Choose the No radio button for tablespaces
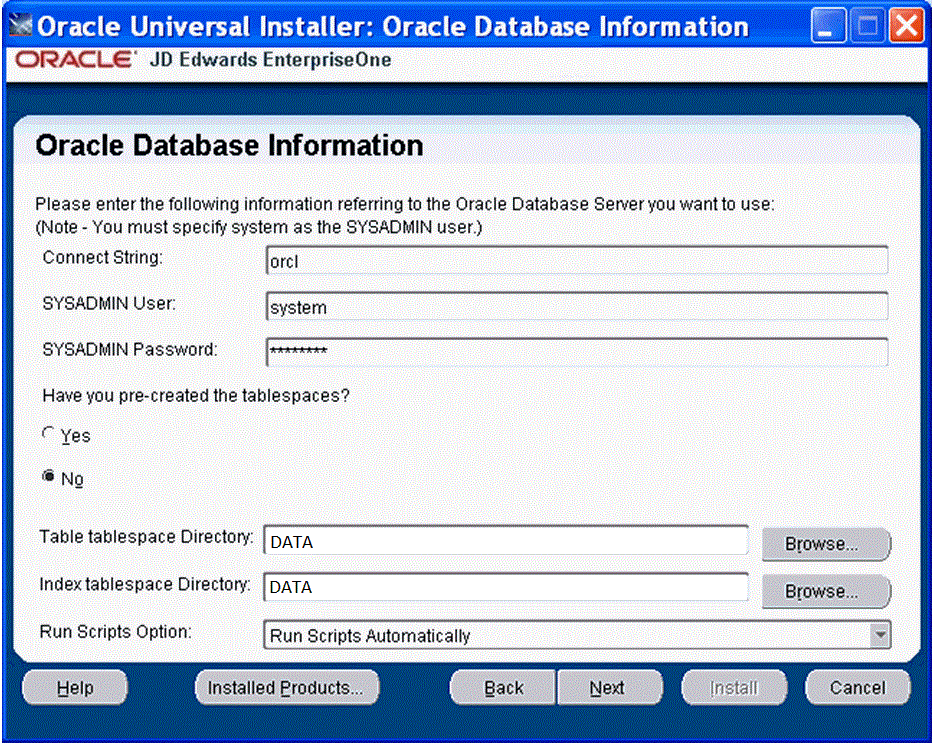933x743 pixels. tap(48, 478)
